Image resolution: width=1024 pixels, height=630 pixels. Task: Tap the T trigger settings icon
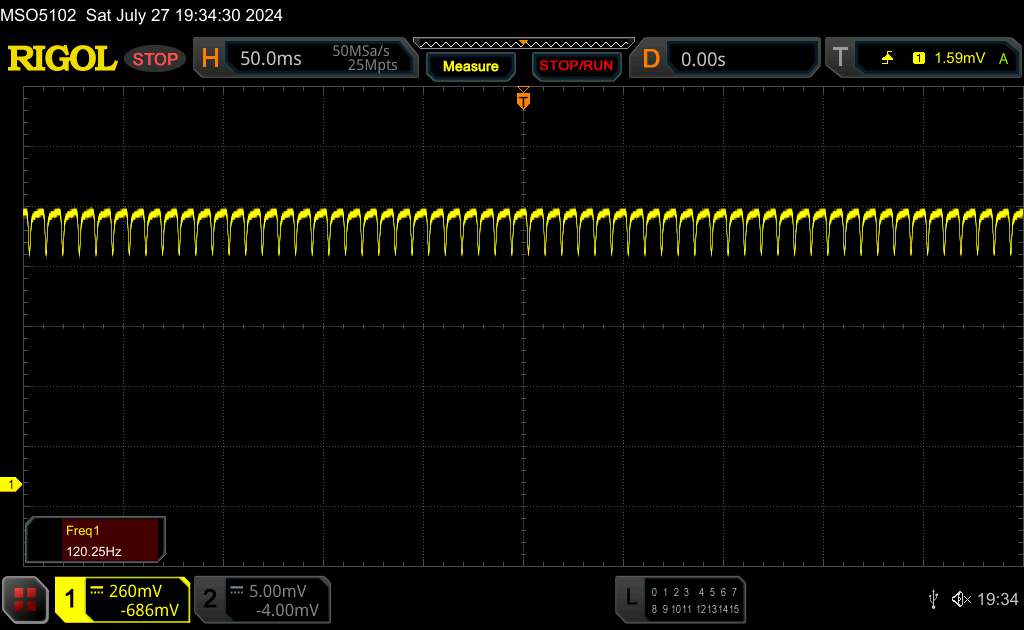(x=840, y=59)
